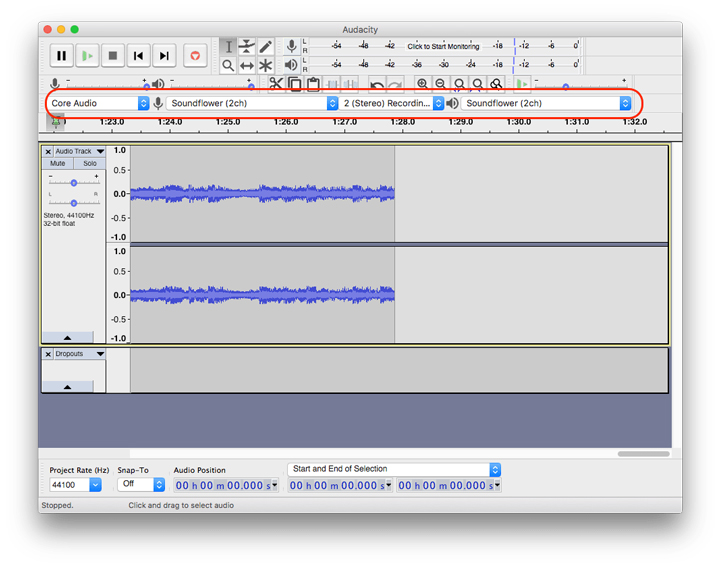Select the Envelope tool
Image resolution: width=720 pixels, height=567 pixels.
pyautogui.click(x=247, y=46)
